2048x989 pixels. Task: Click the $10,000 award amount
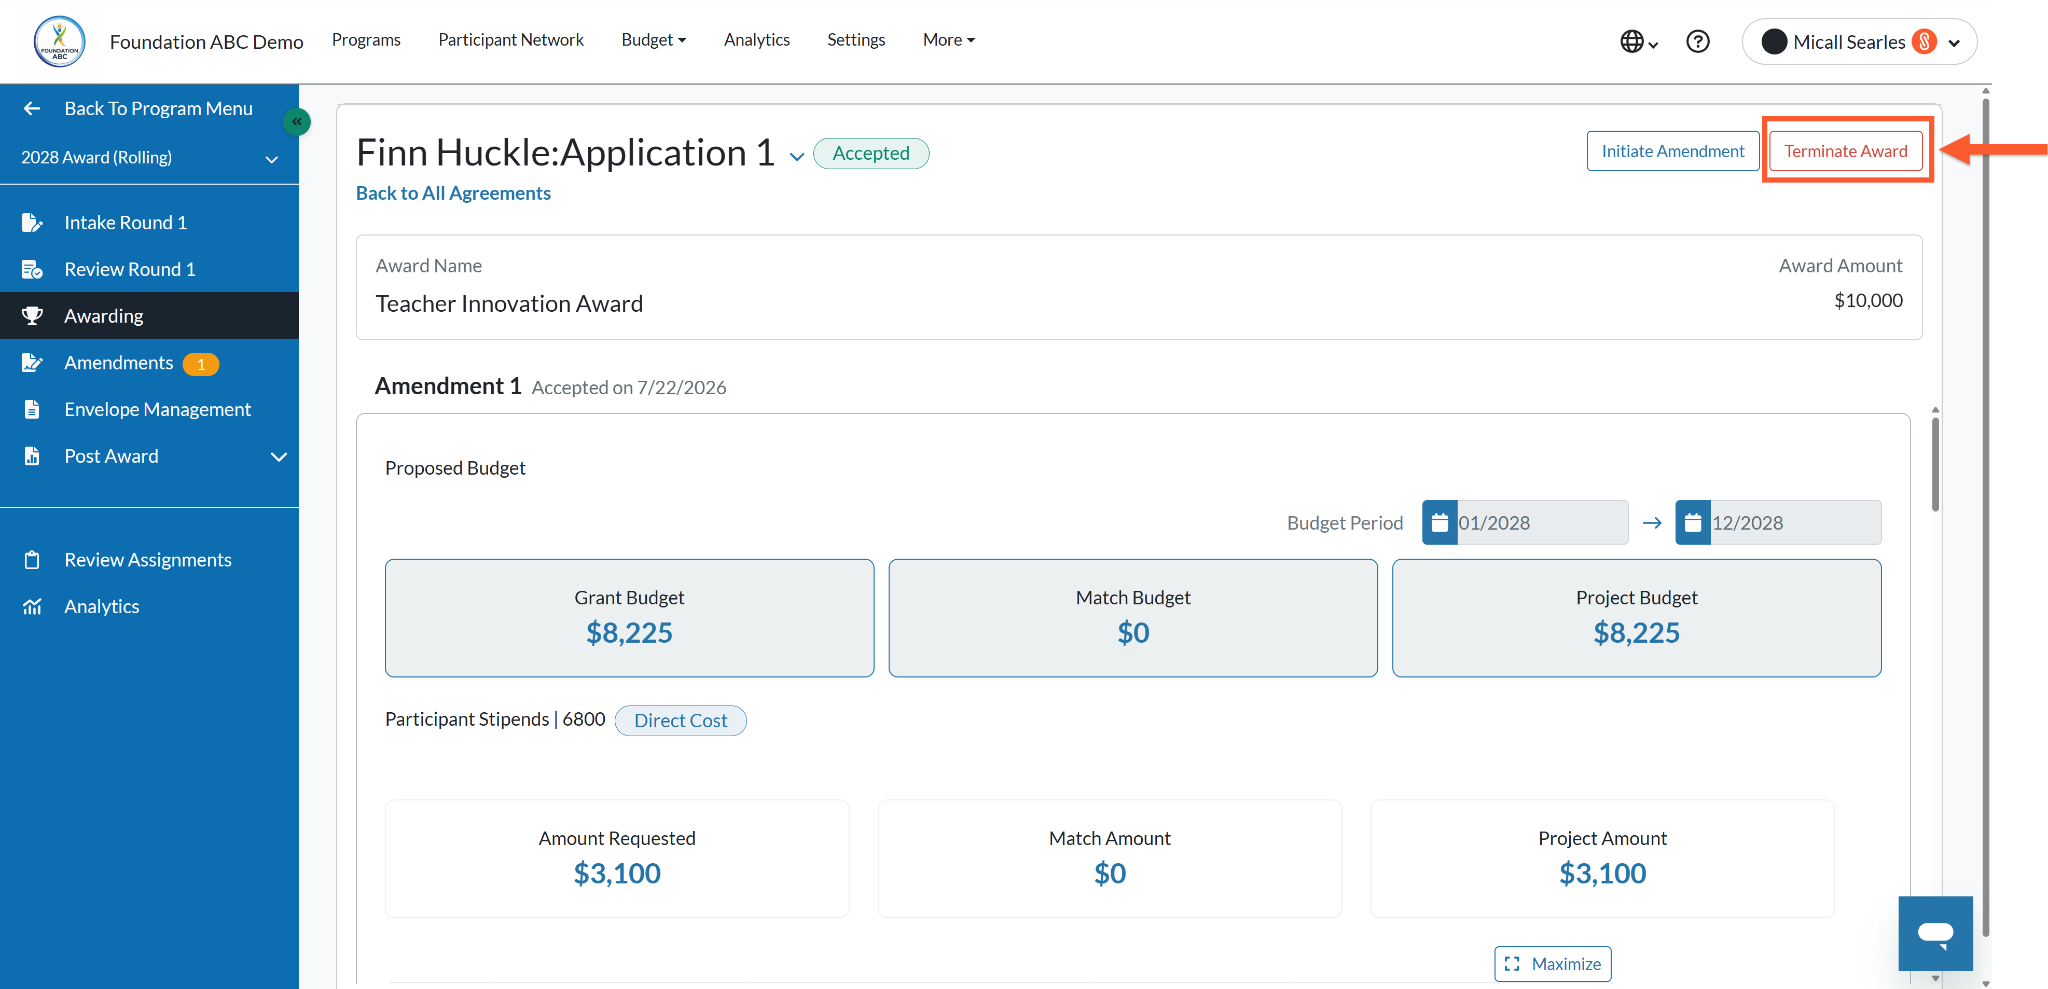[1868, 300]
